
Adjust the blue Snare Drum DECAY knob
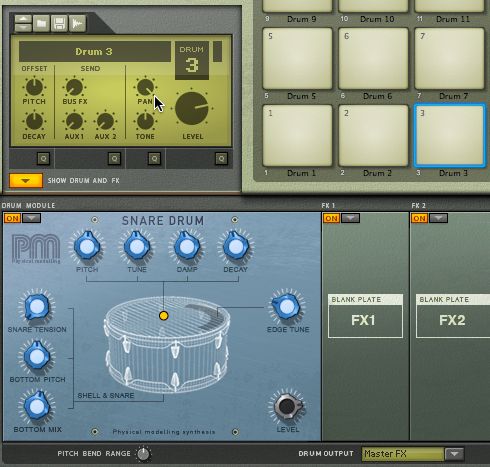(236, 247)
